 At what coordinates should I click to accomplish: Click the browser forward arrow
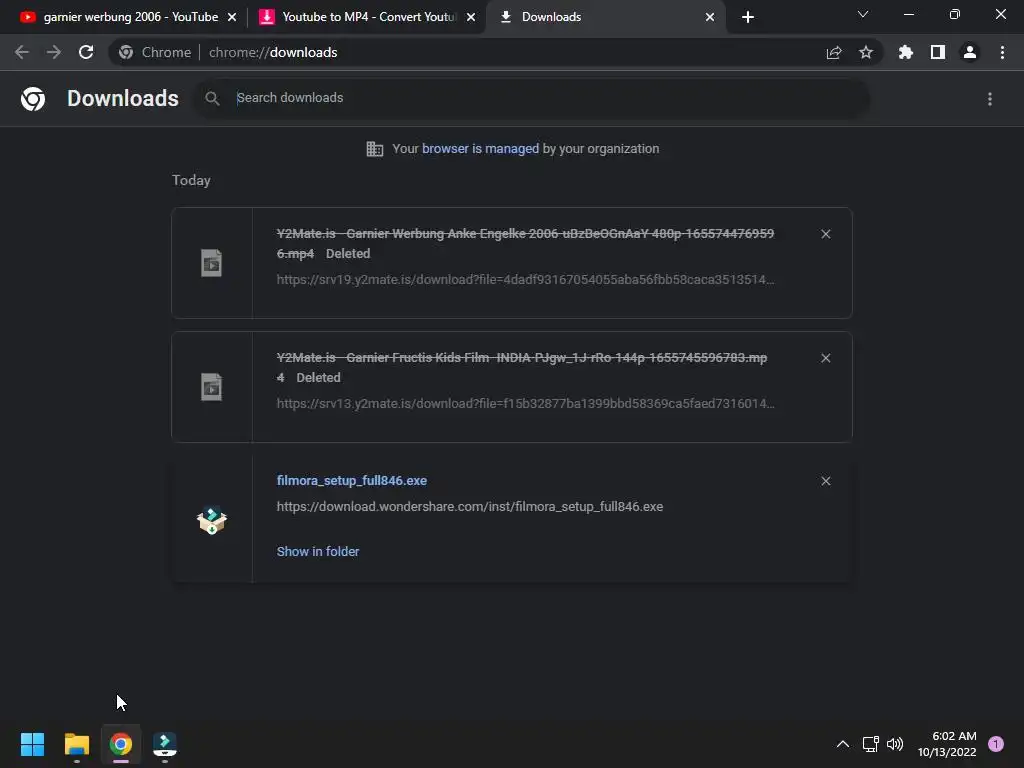coord(54,52)
